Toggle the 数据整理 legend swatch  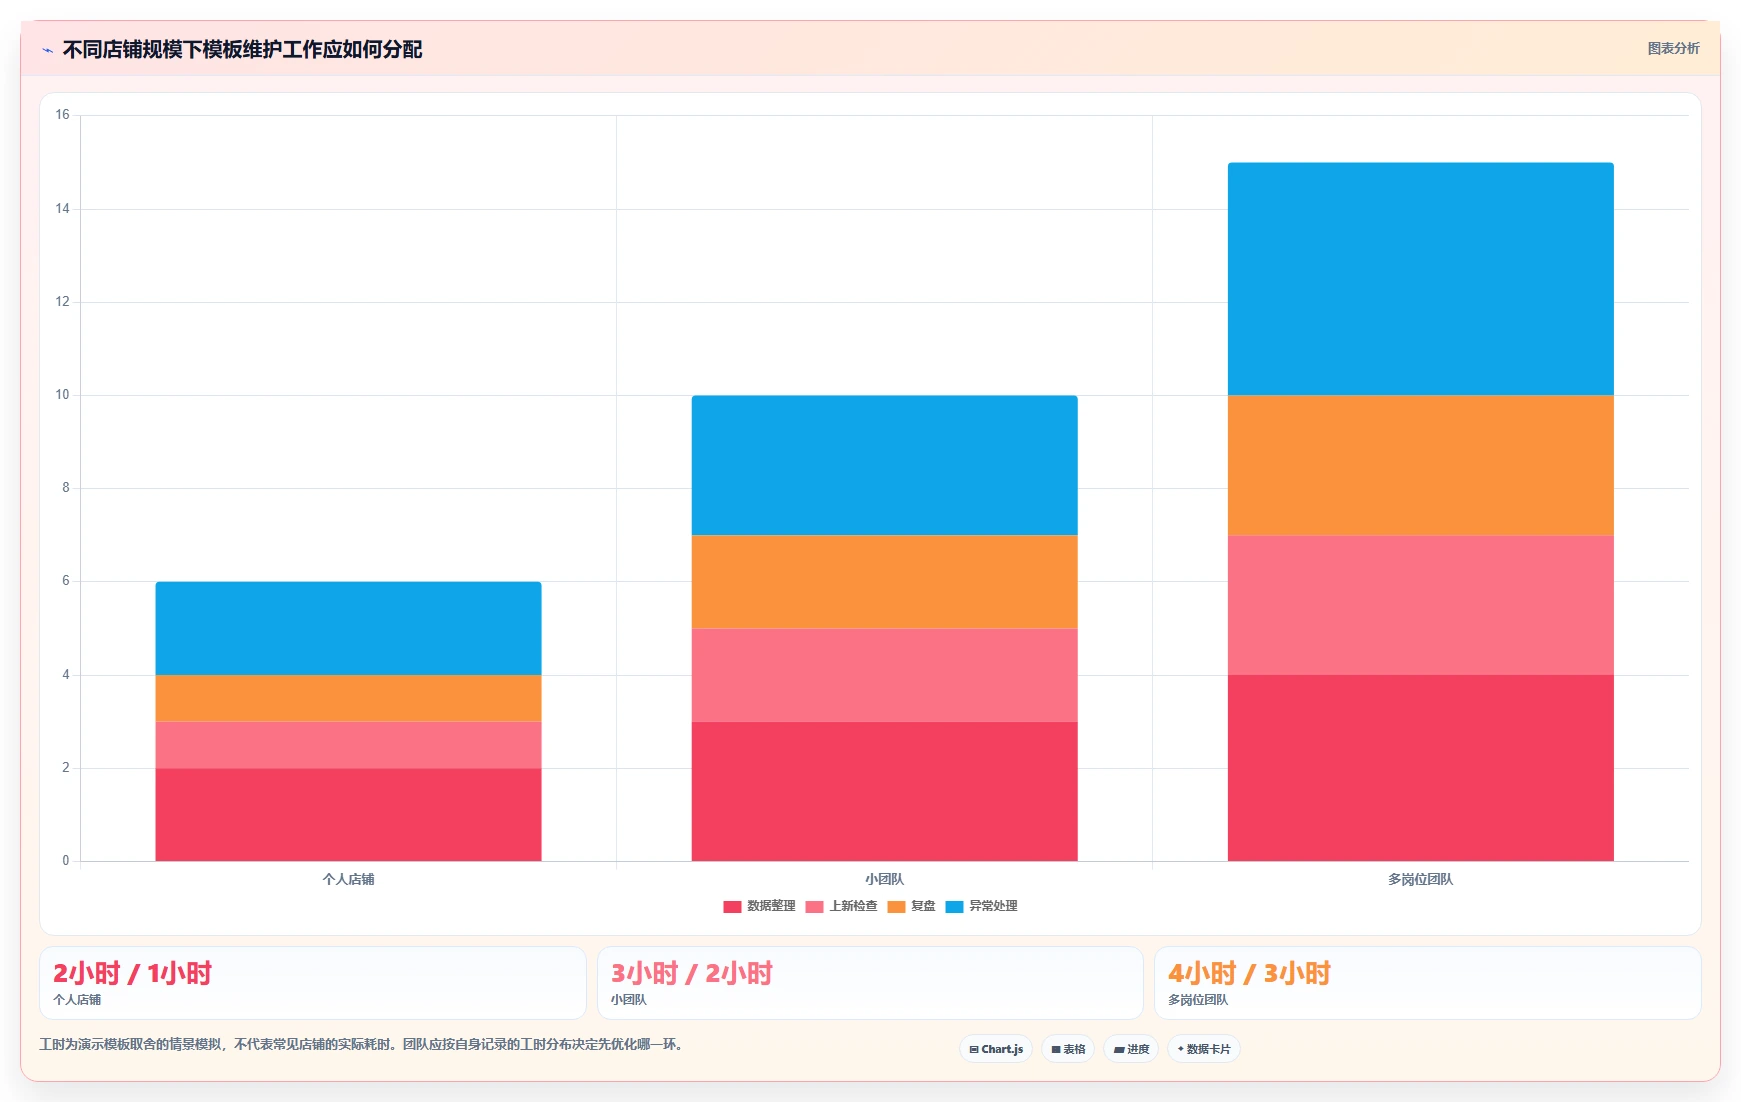732,907
